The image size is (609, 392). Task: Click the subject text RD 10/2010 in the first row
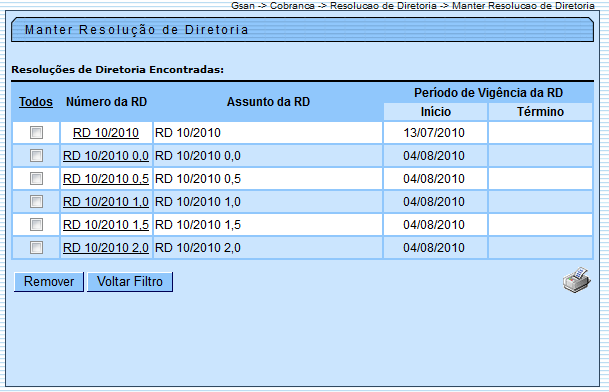(188, 133)
